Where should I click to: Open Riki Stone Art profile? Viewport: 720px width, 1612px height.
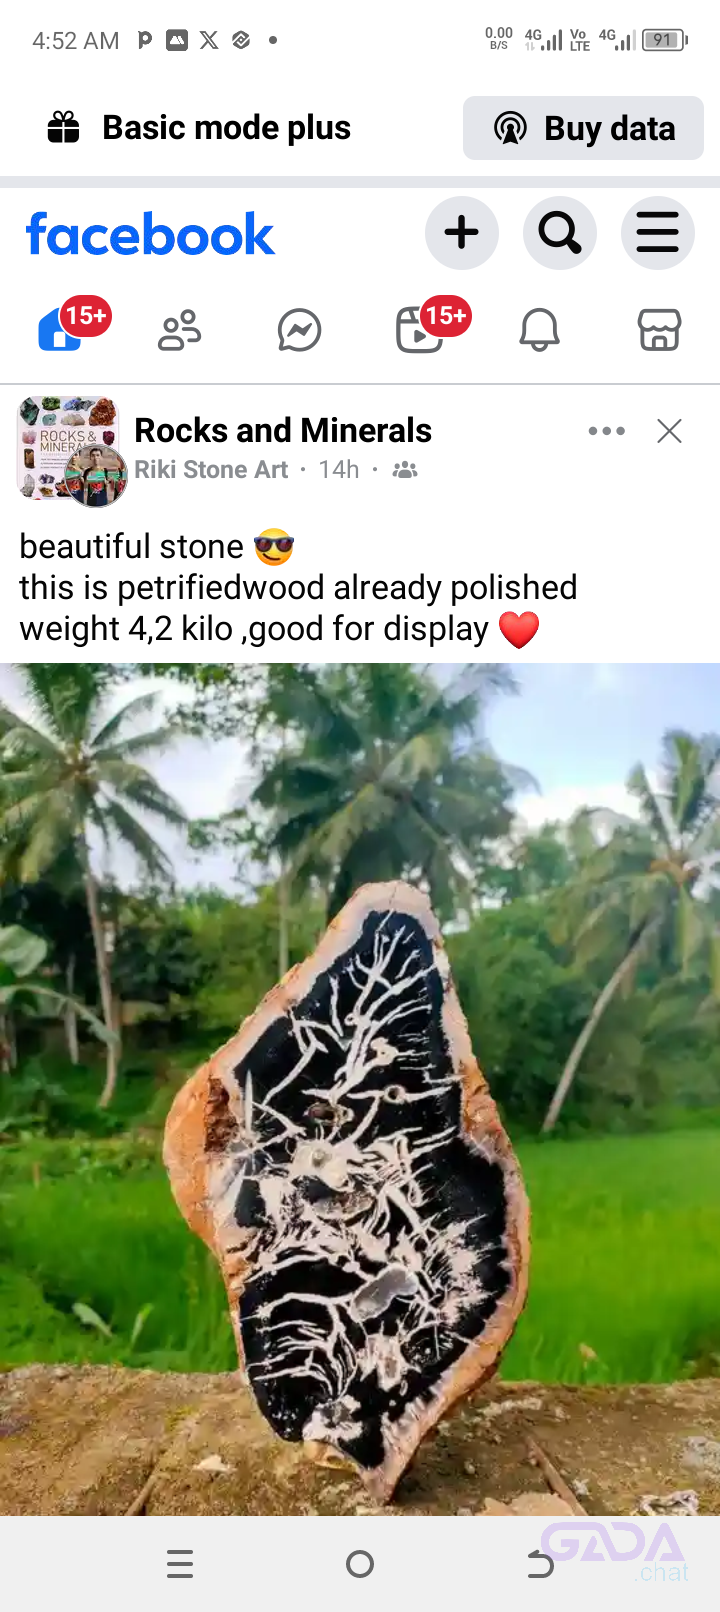click(211, 469)
